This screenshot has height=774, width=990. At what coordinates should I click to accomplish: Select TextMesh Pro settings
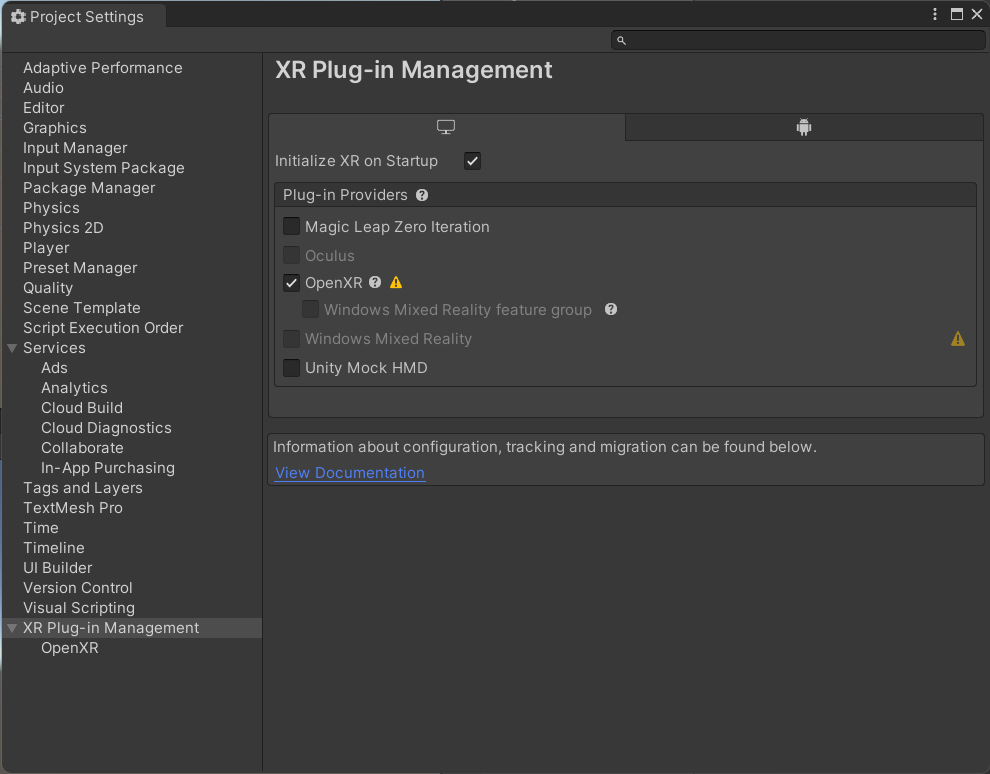73,508
